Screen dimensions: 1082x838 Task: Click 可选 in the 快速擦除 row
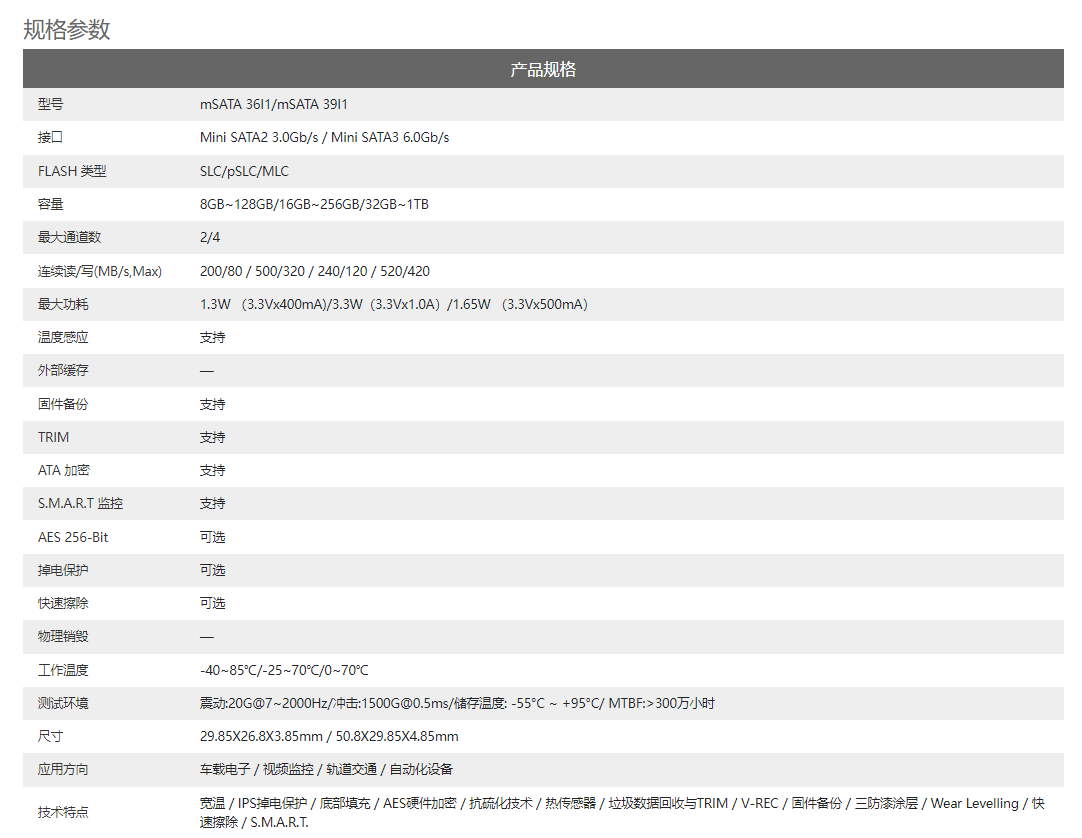click(x=213, y=604)
